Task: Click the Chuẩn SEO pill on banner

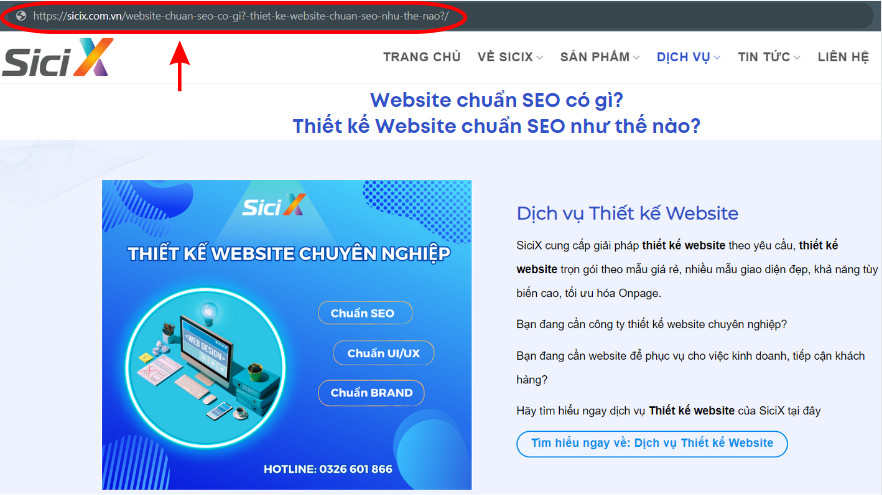Action: pyautogui.click(x=365, y=313)
